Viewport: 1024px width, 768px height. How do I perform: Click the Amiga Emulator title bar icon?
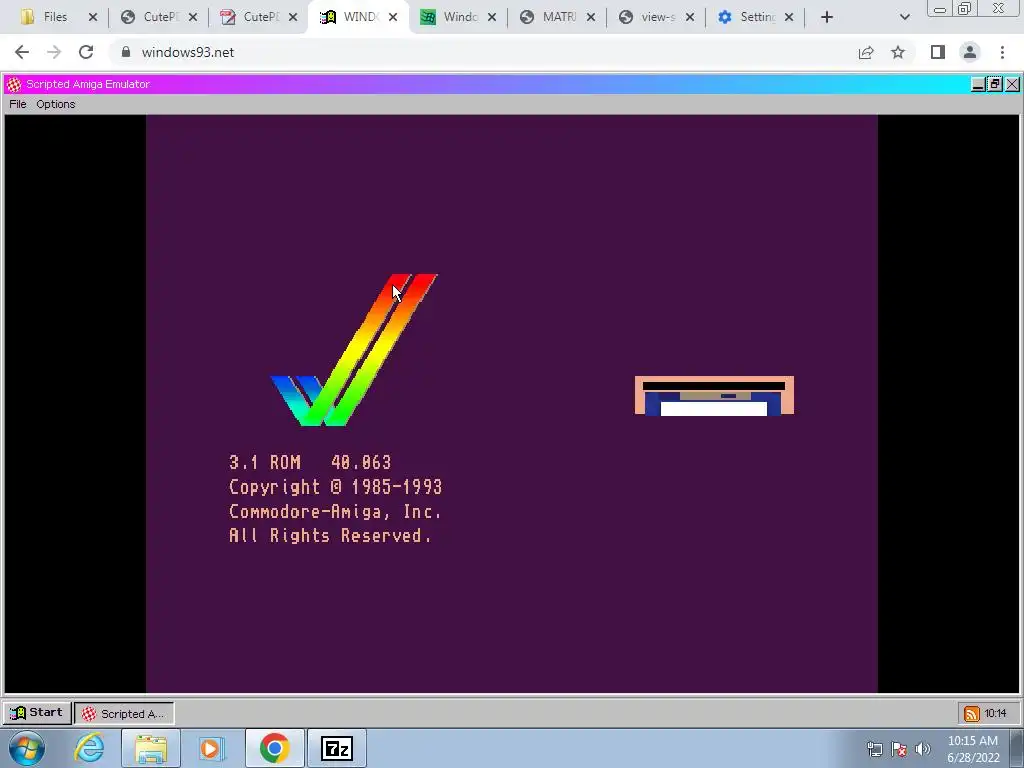point(14,84)
